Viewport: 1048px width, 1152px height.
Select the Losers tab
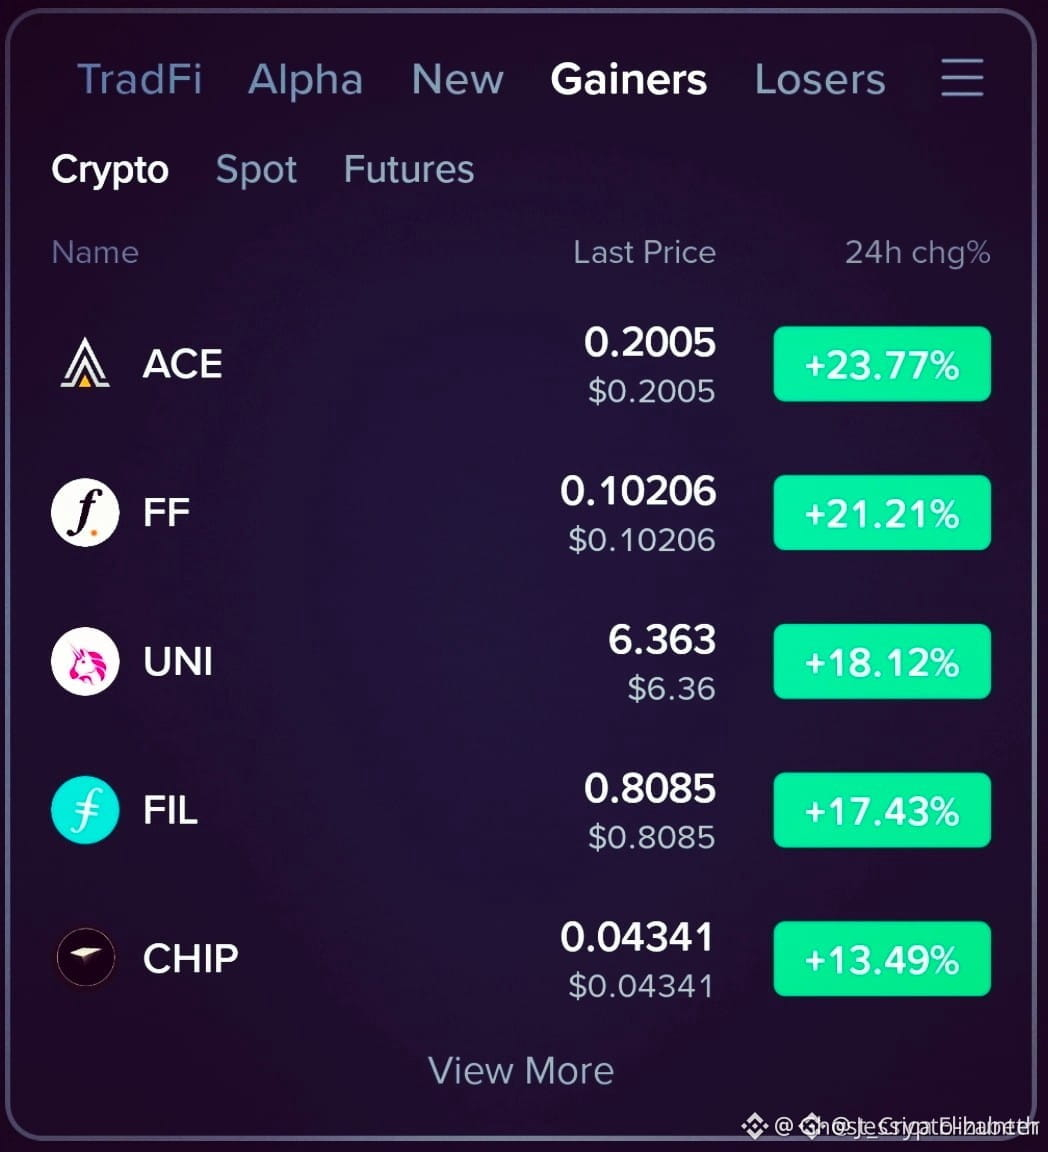(x=820, y=79)
